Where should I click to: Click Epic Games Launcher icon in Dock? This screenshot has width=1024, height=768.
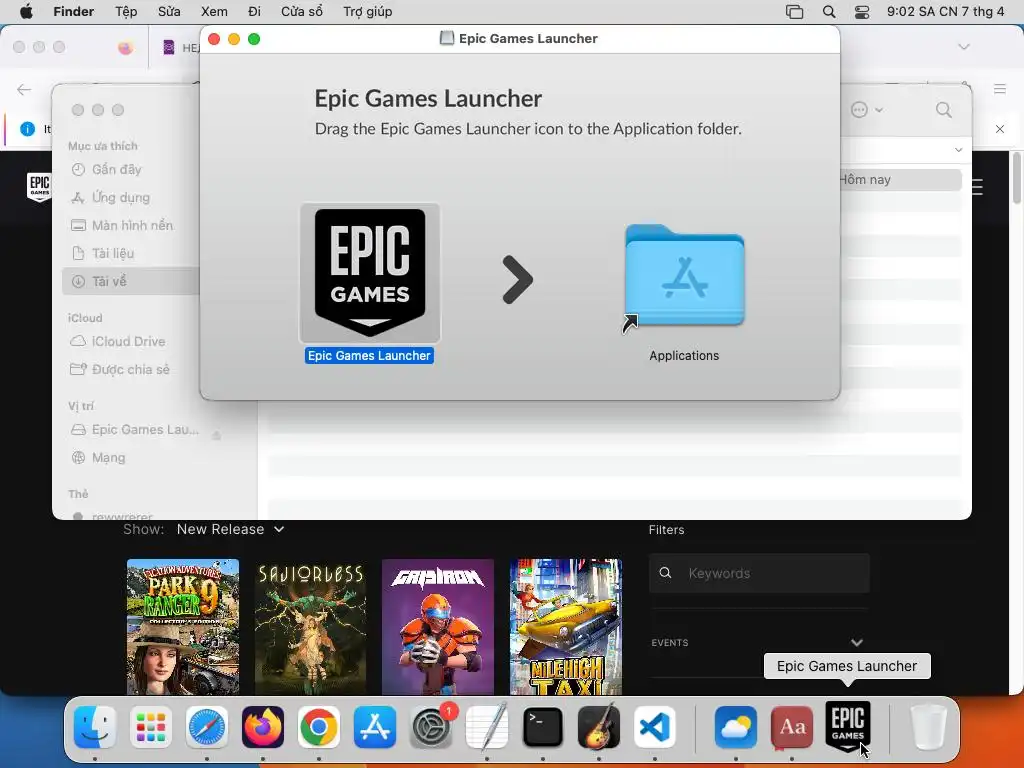tap(848, 726)
